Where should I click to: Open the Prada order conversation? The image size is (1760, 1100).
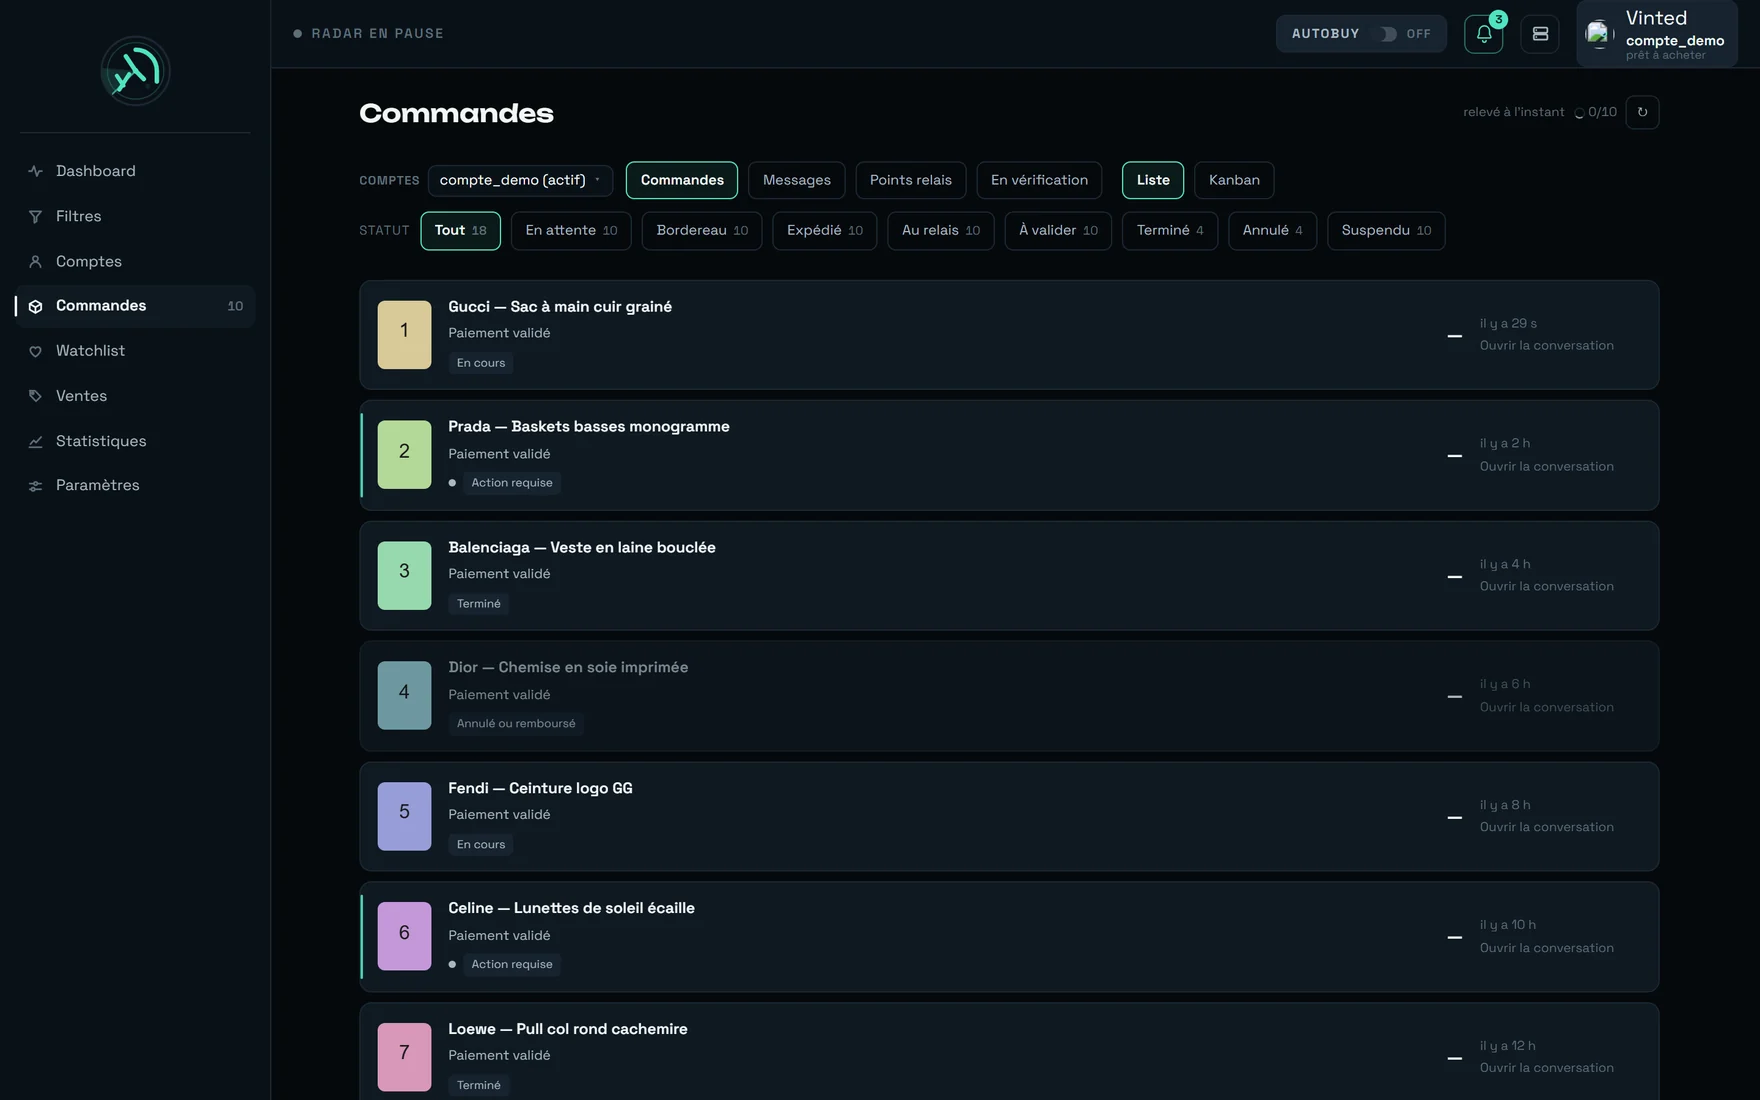point(1547,467)
